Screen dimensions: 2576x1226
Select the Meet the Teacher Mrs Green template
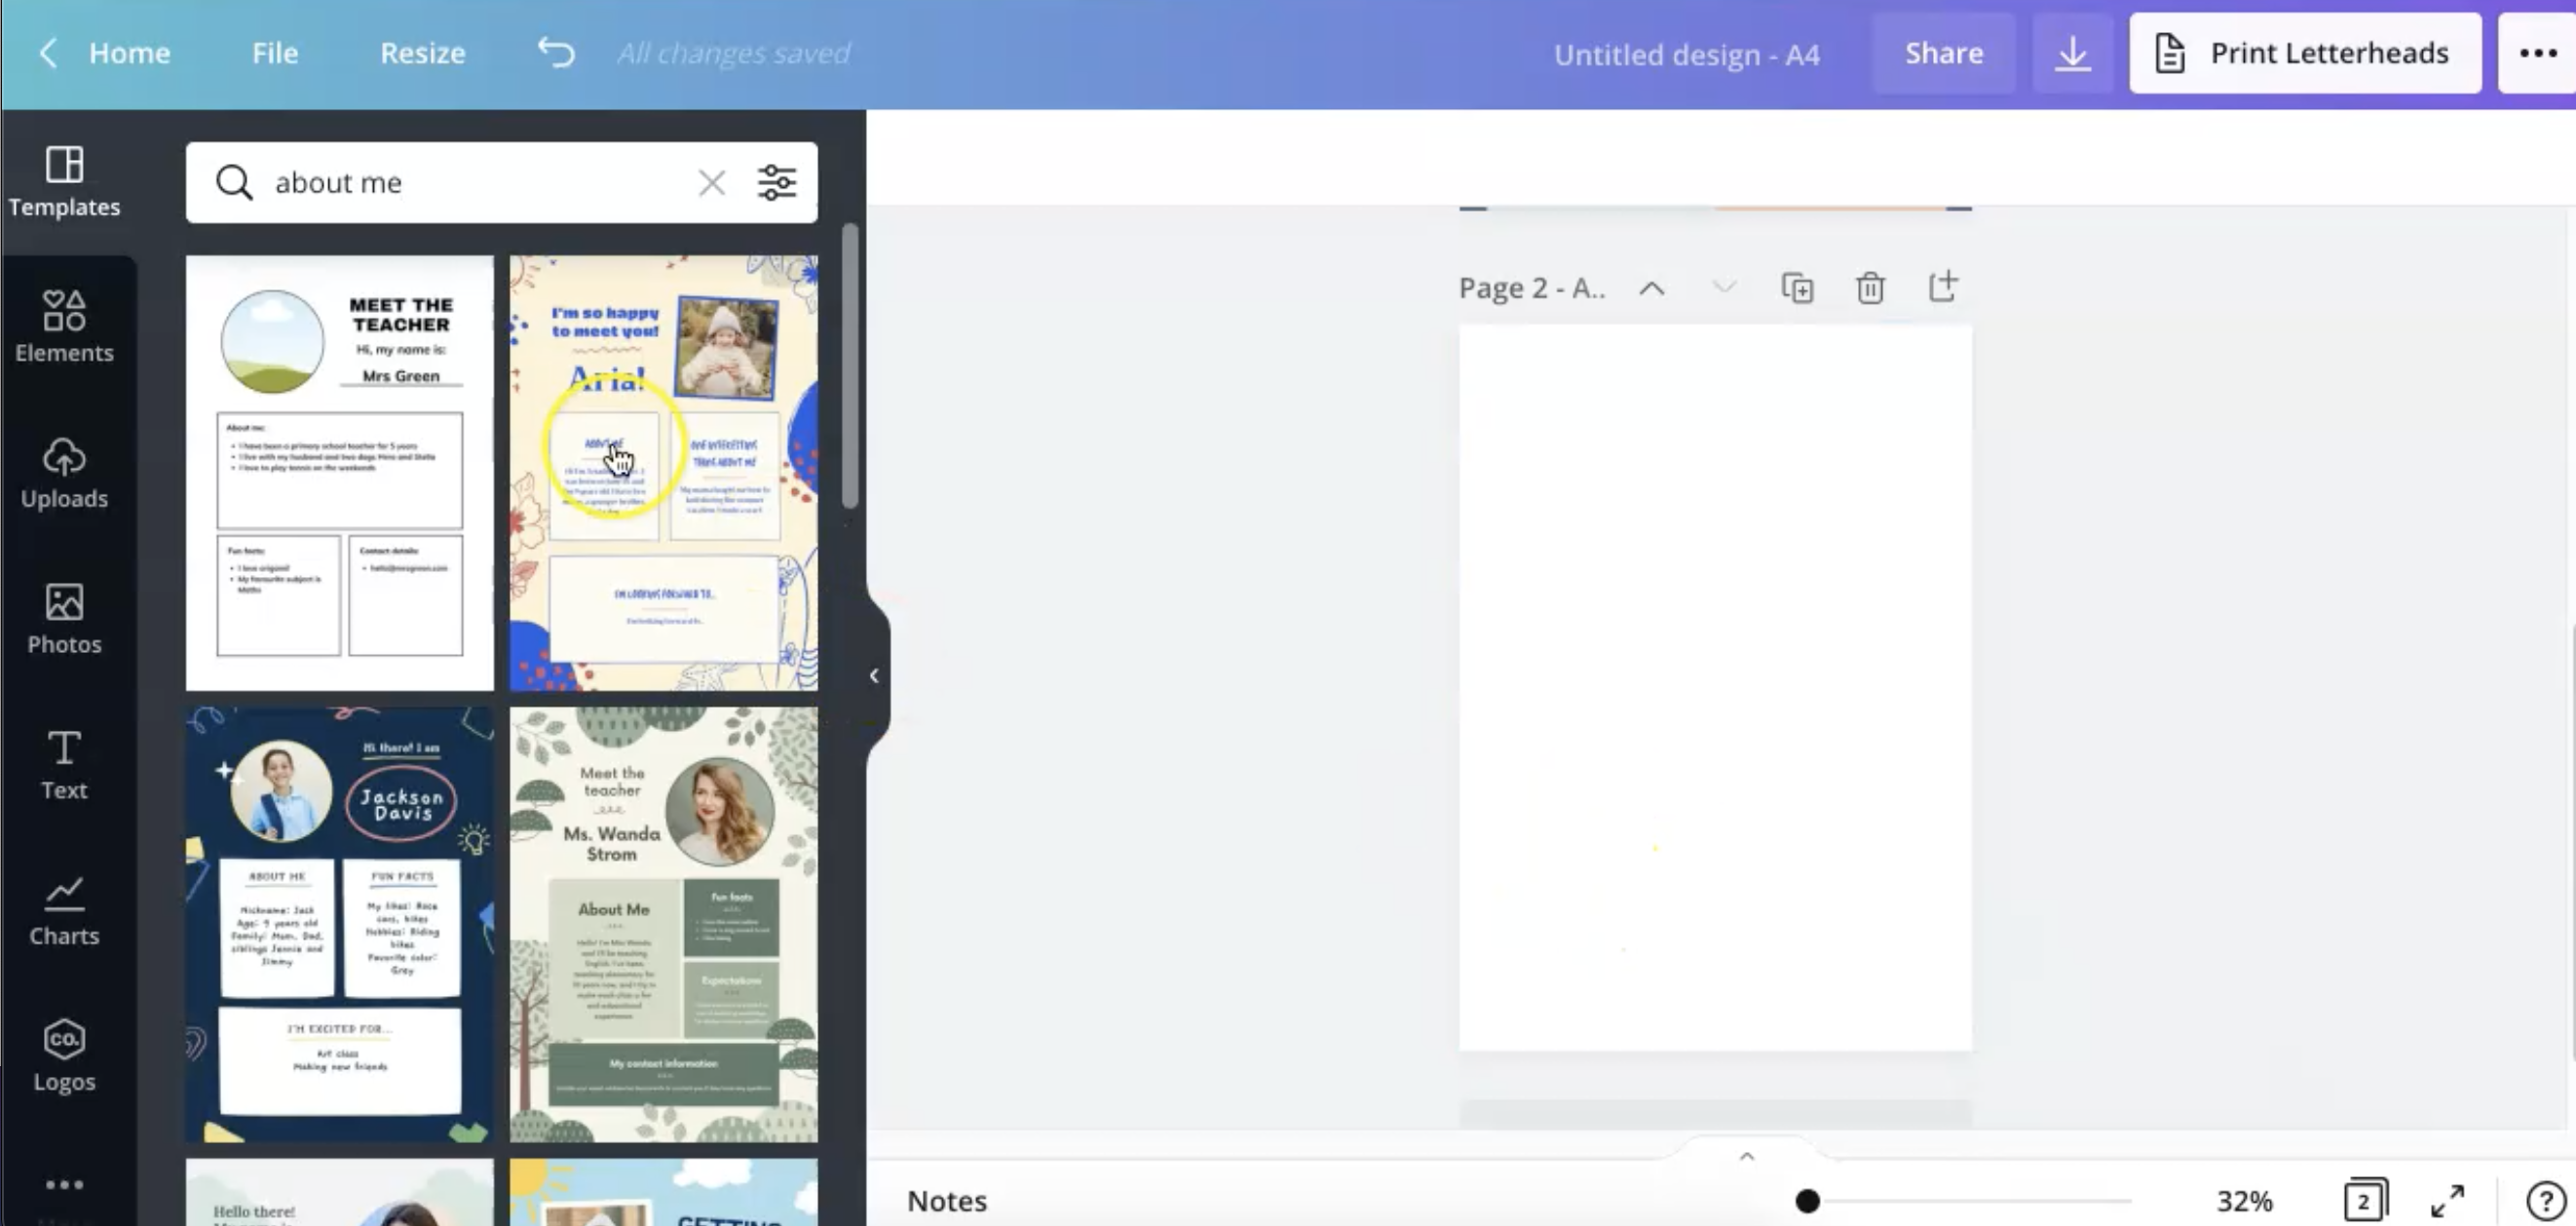coord(340,473)
